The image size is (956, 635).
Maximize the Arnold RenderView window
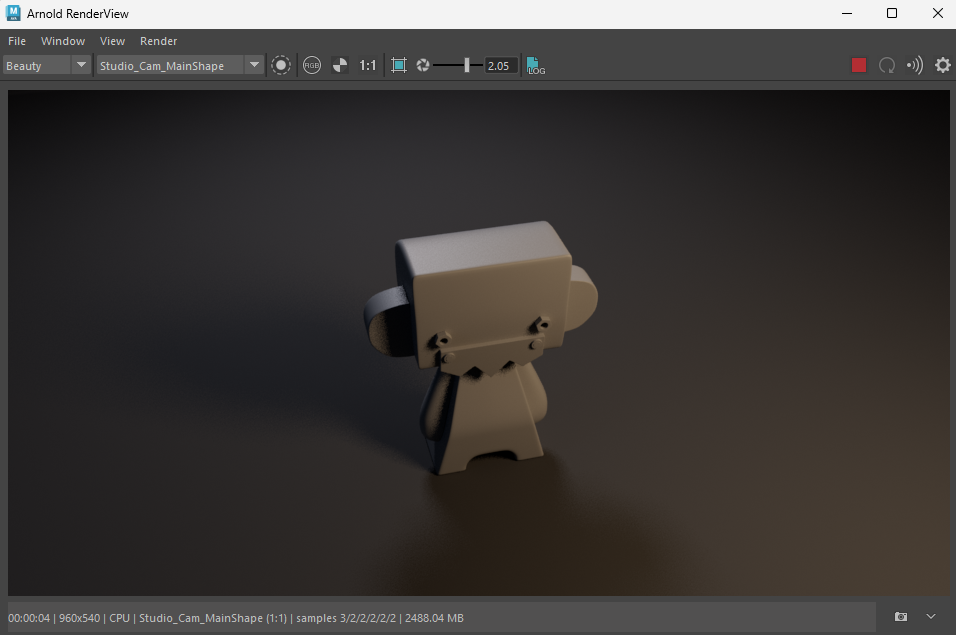(x=891, y=13)
